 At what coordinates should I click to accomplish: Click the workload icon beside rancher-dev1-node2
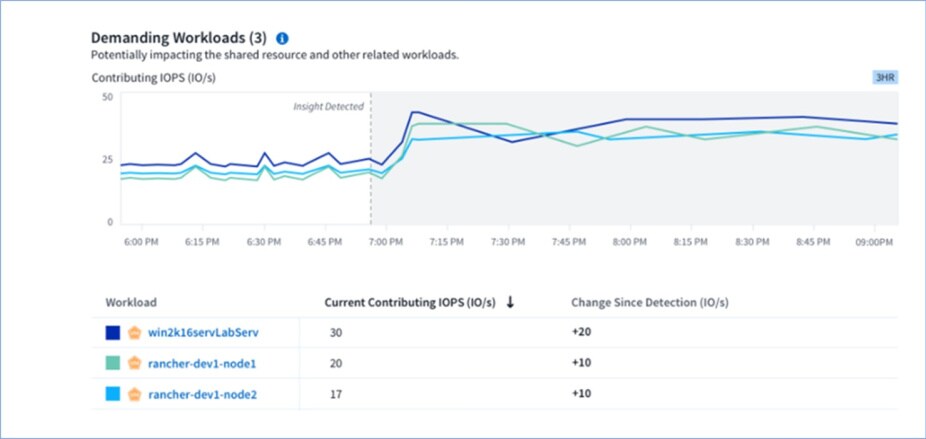click(134, 395)
